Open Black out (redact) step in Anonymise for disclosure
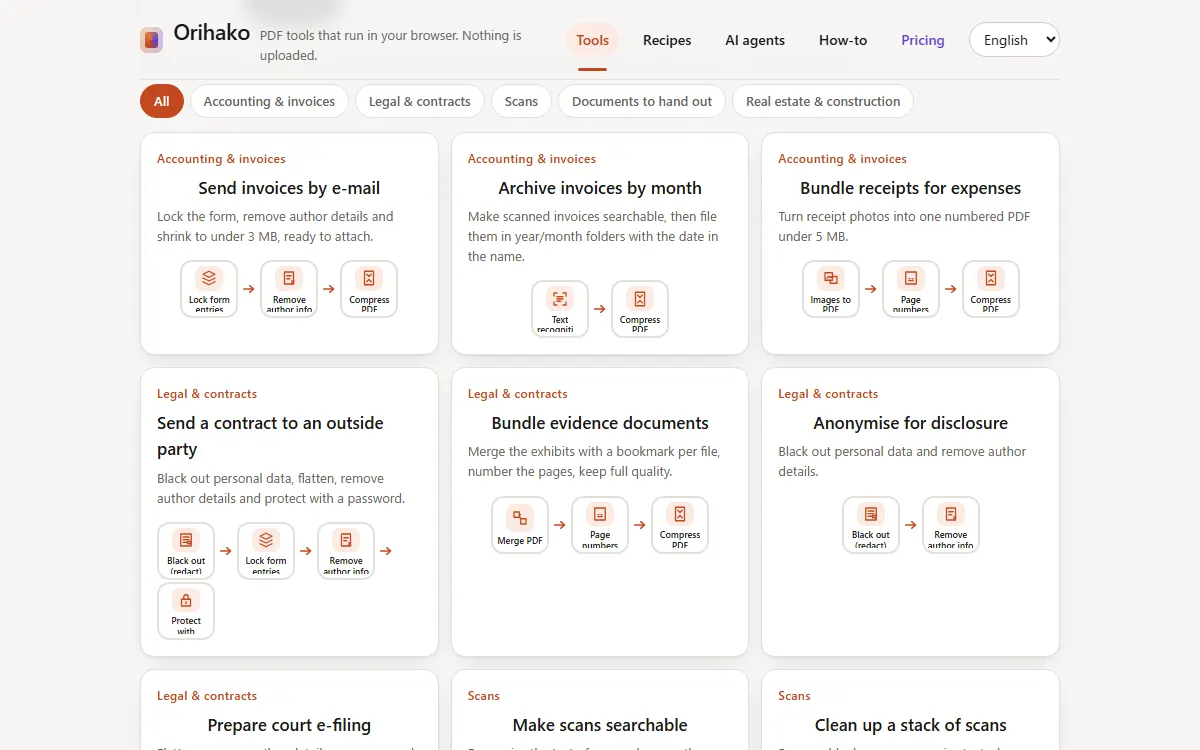Image resolution: width=1200 pixels, height=750 pixels. (x=871, y=526)
